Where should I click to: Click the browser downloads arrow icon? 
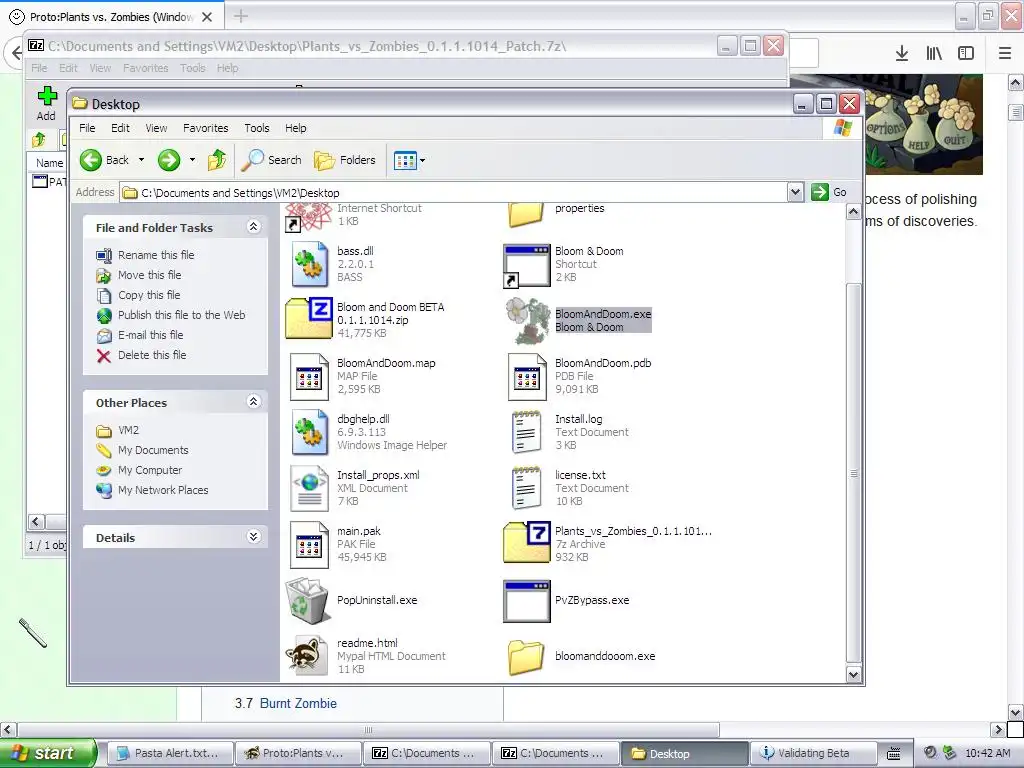[902, 54]
